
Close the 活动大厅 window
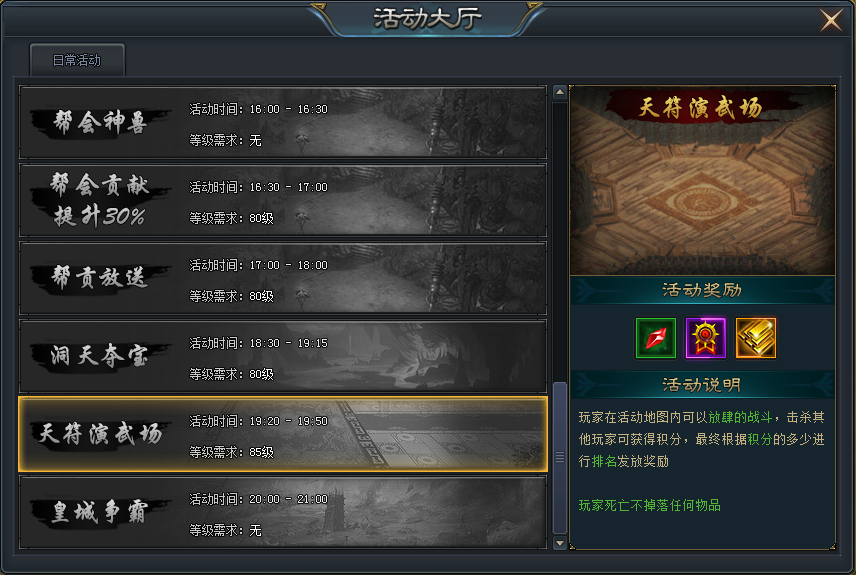coord(831,21)
